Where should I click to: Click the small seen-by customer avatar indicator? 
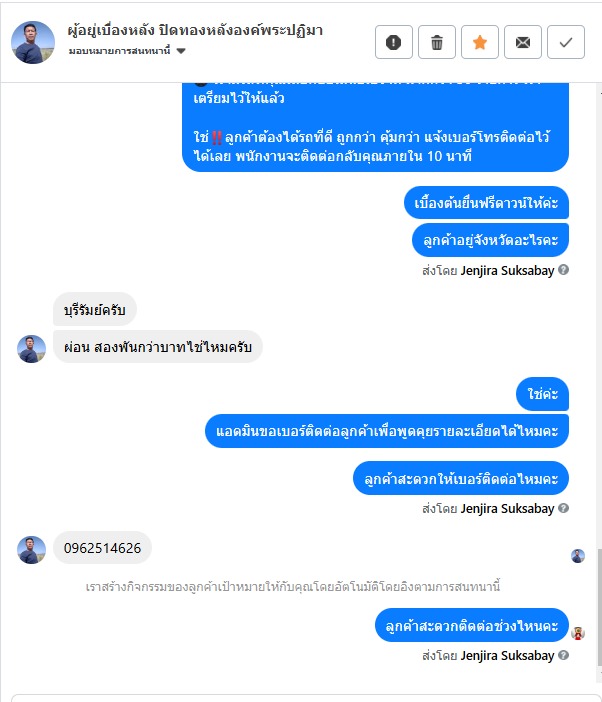tap(578, 556)
